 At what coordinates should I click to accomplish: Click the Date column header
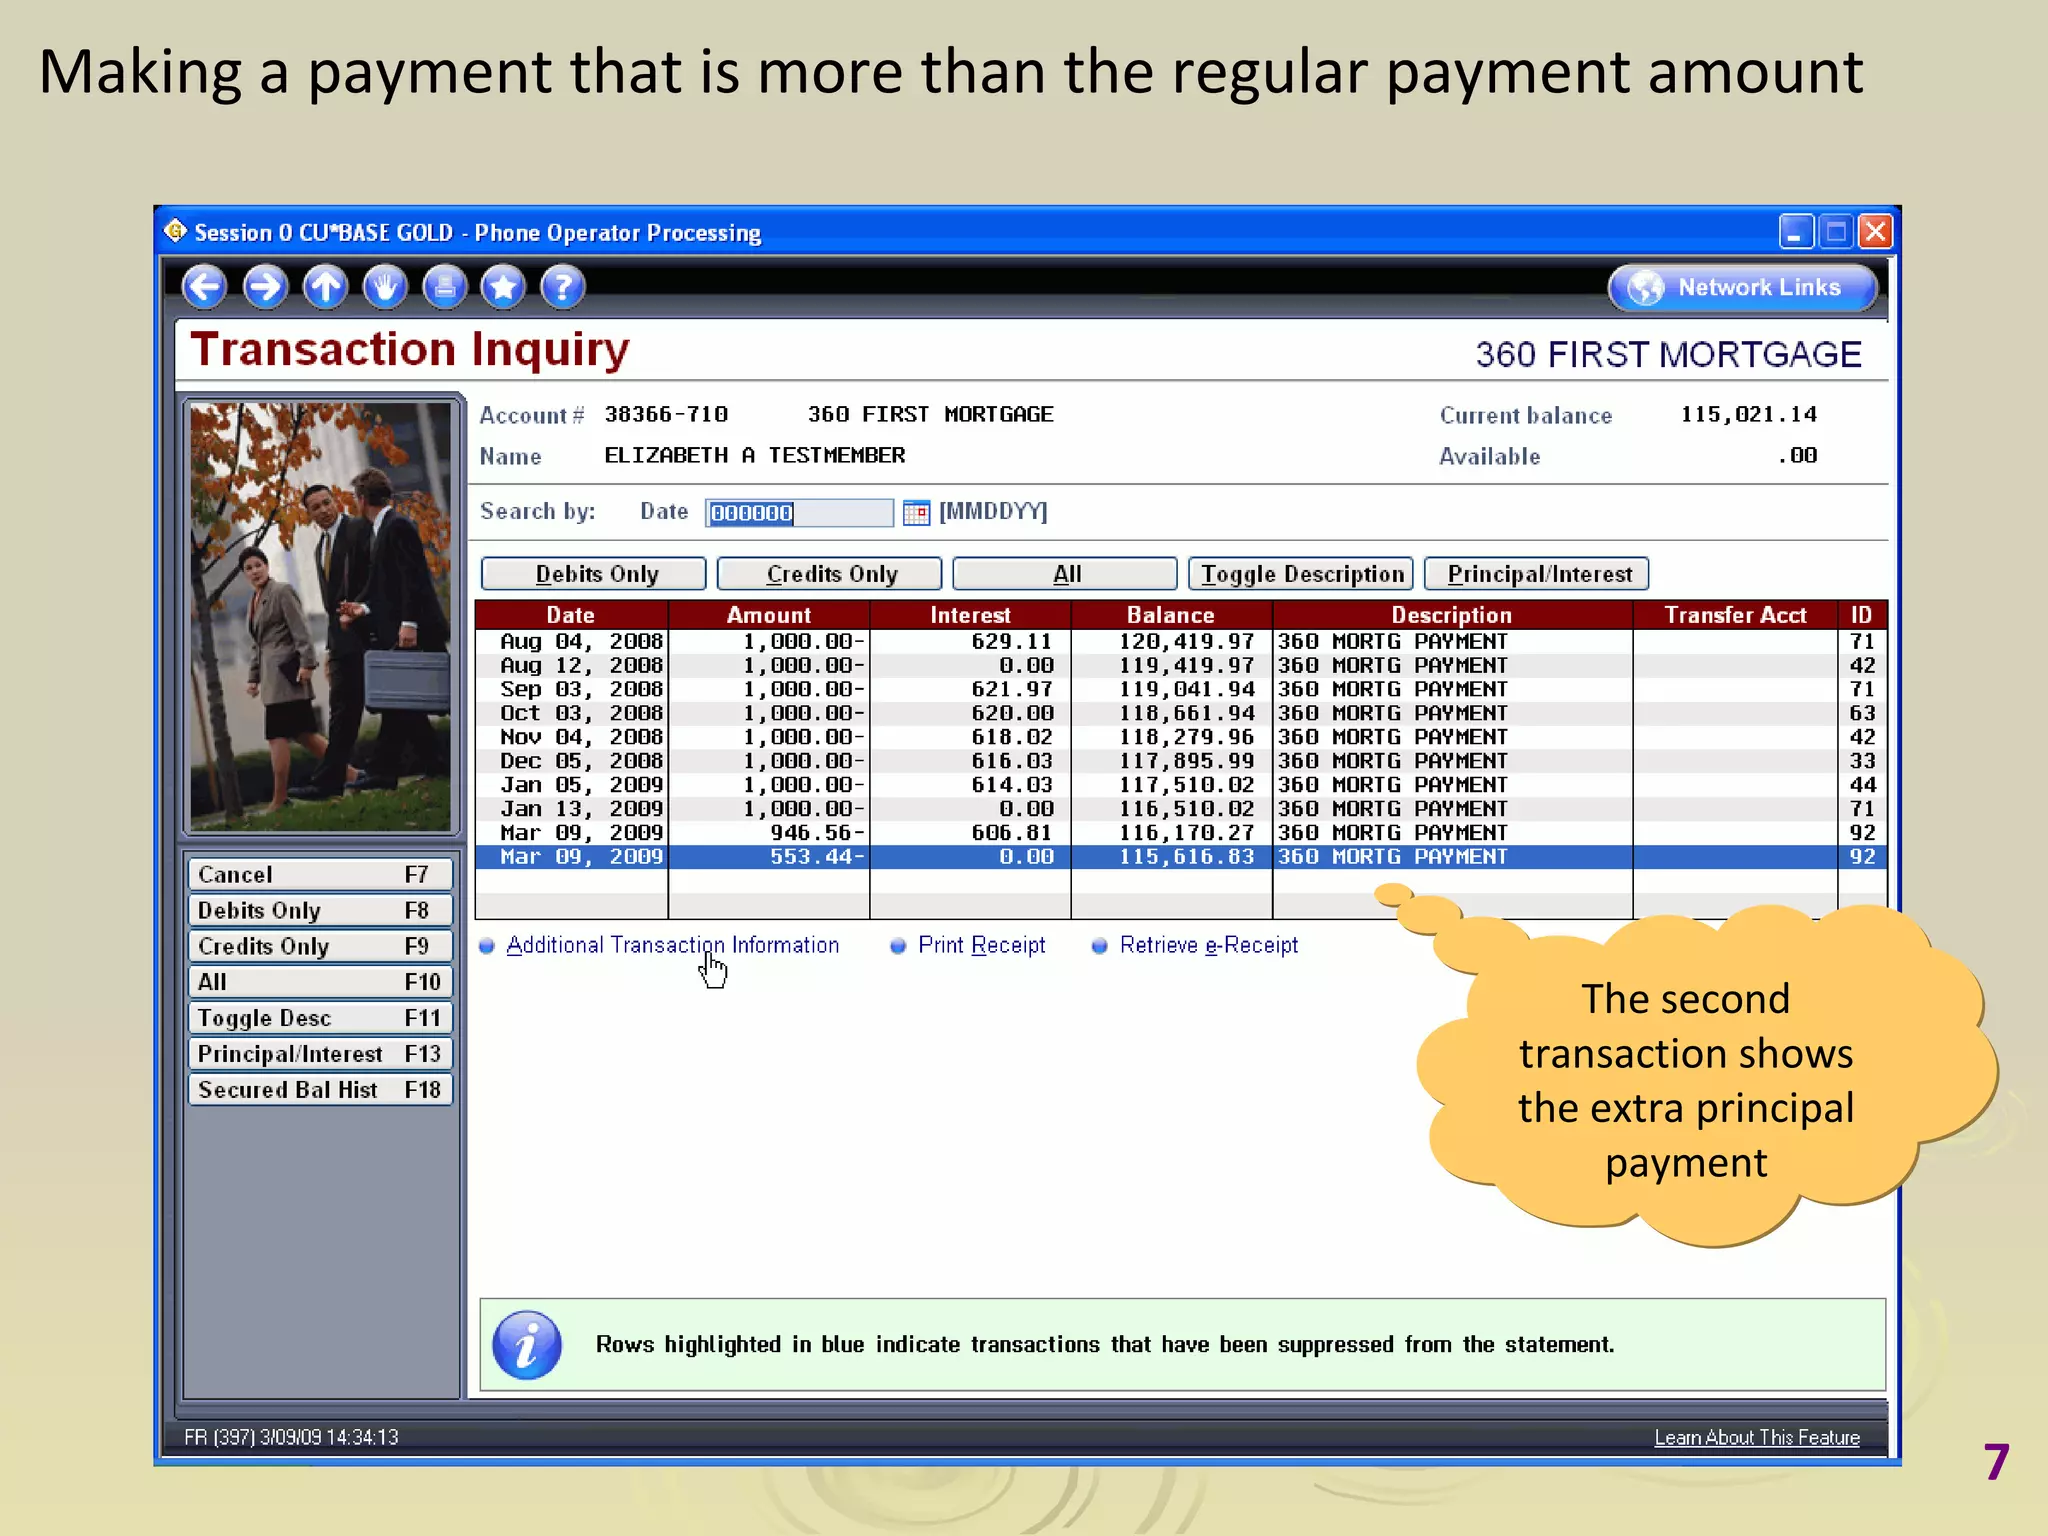click(x=571, y=615)
